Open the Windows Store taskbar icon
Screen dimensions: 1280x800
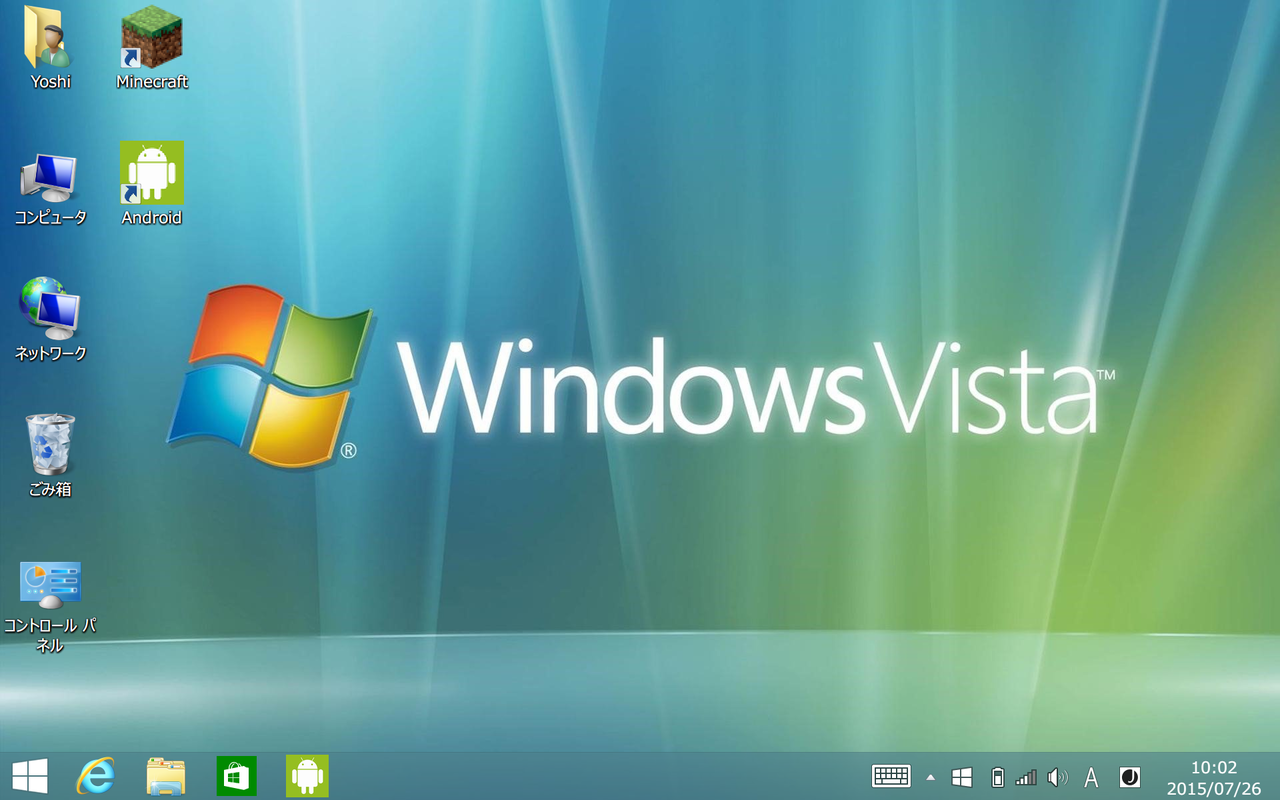coord(236,776)
